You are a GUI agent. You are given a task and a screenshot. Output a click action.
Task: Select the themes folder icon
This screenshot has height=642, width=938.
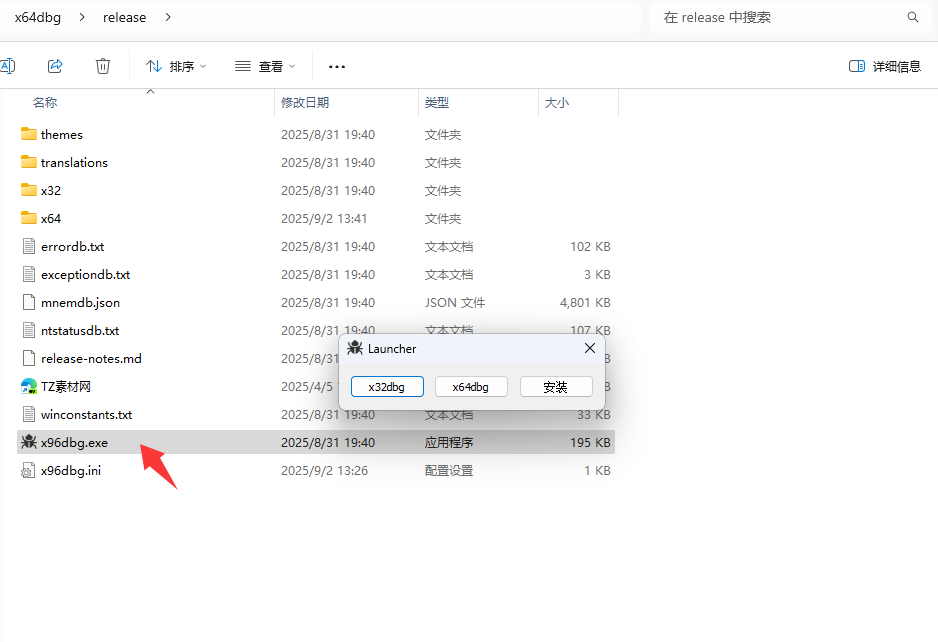[29, 134]
